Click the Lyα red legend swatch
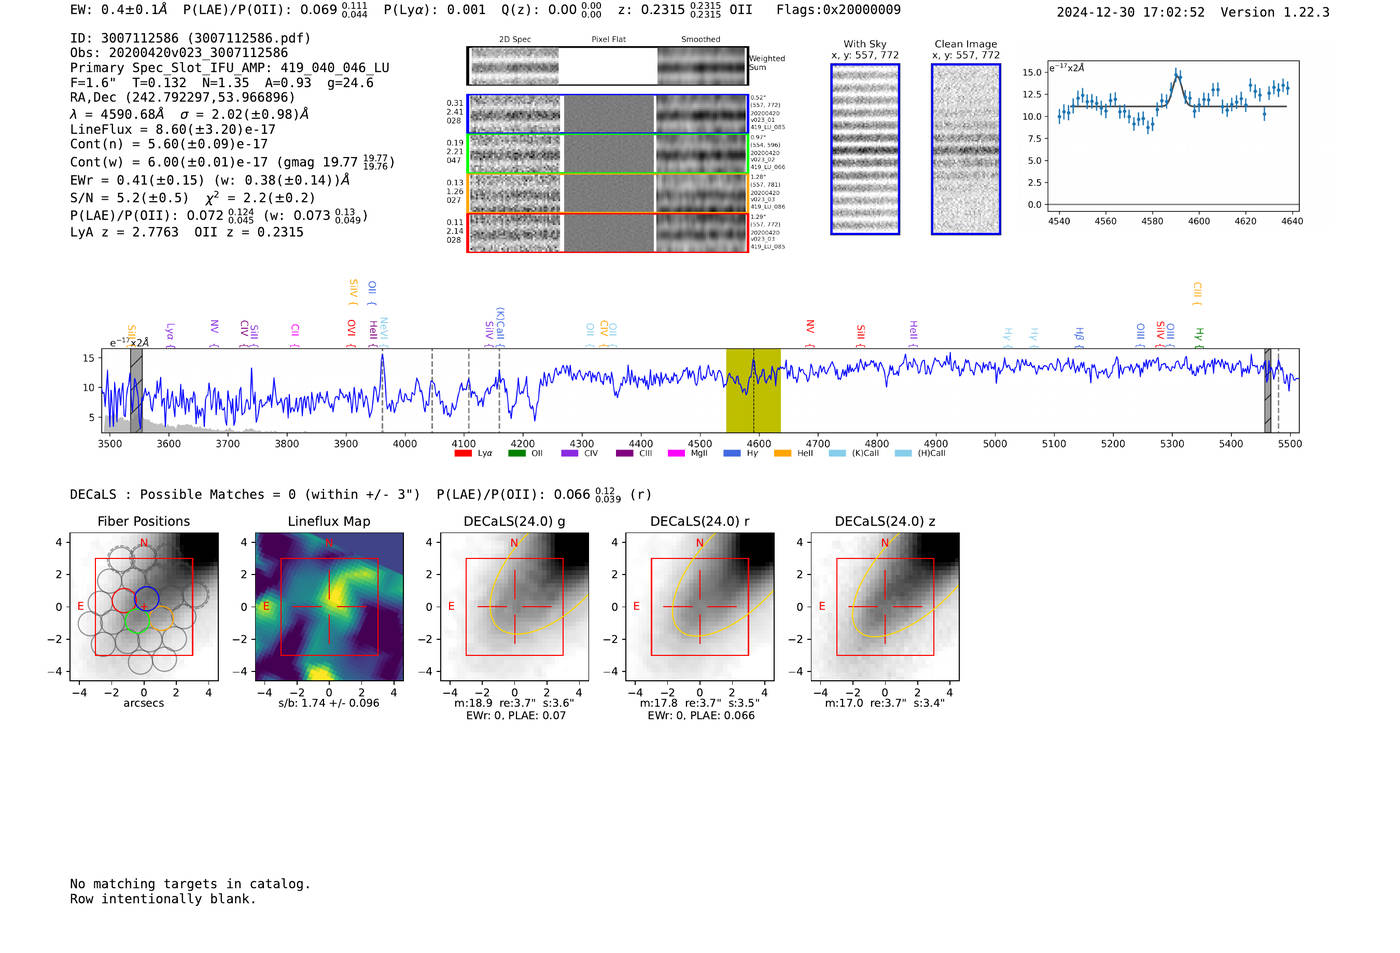This screenshot has width=1400, height=953. coord(463,454)
